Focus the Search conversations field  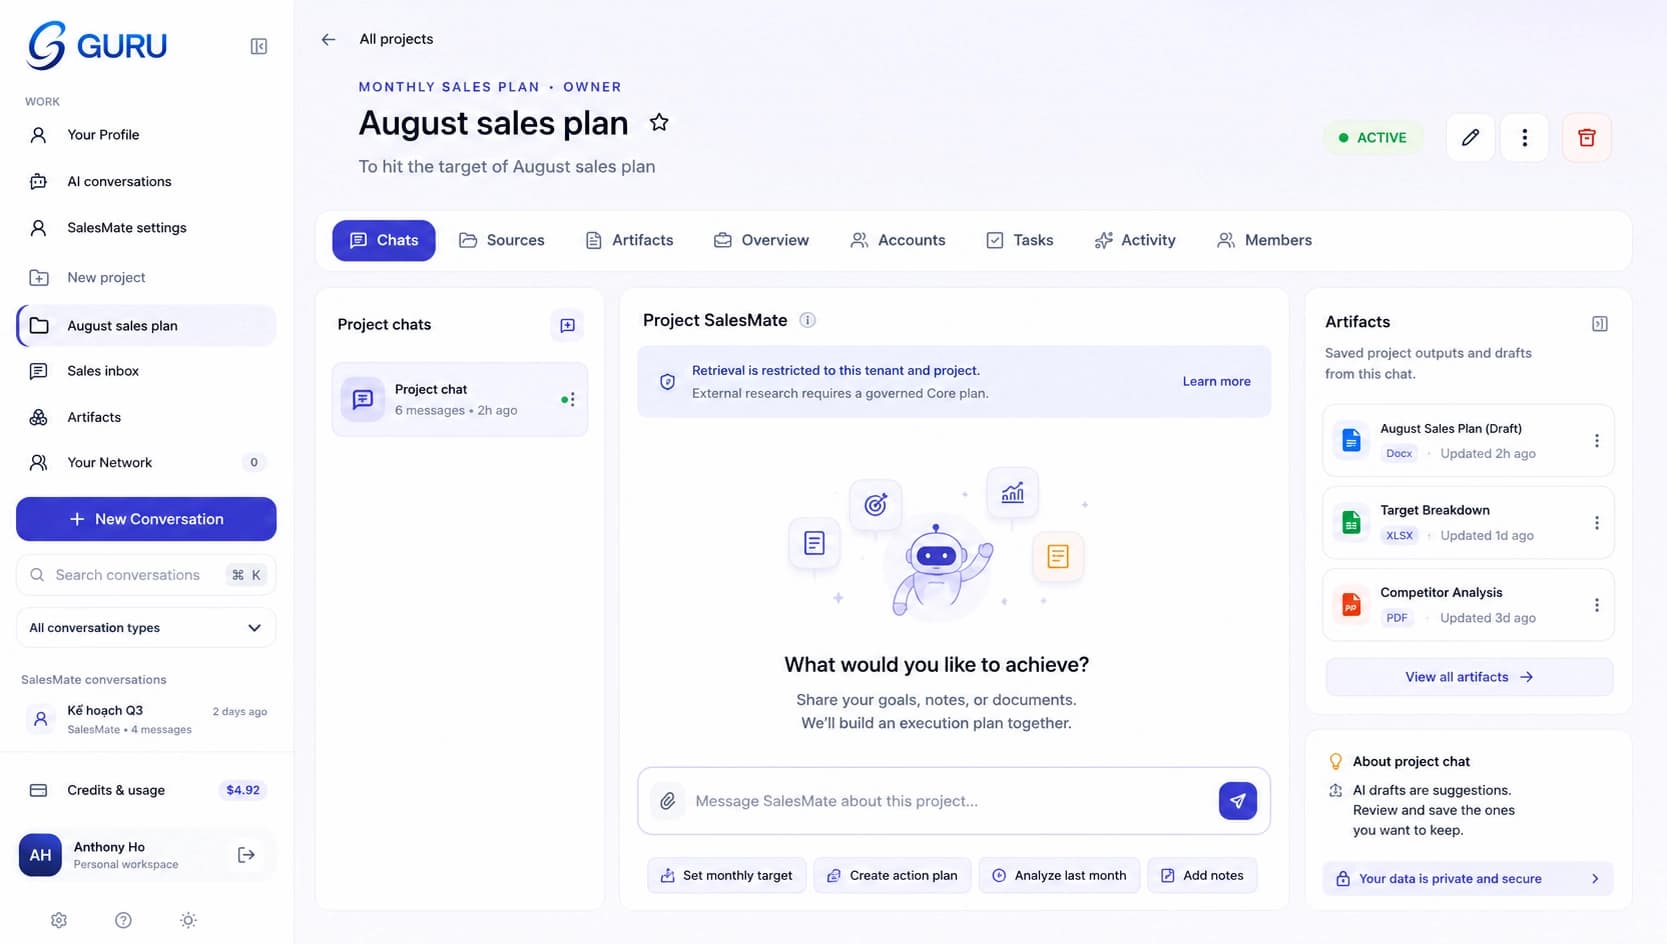[146, 575]
